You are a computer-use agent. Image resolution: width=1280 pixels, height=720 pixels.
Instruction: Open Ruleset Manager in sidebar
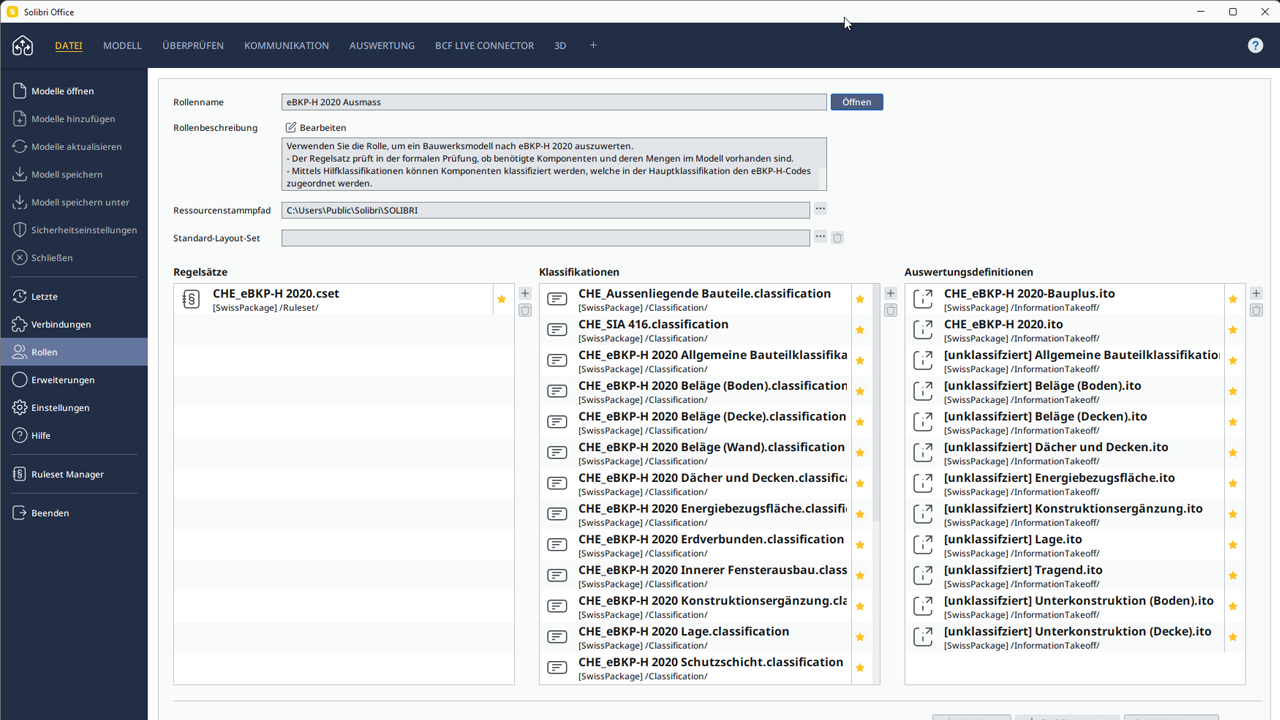tap(74, 474)
